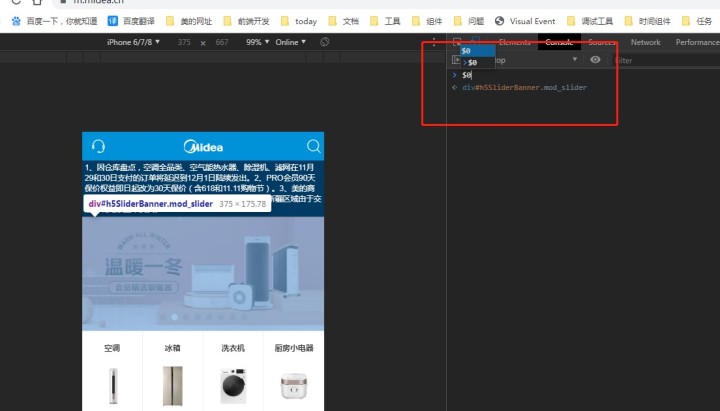The height and width of the screenshot is (411, 720).
Task: Open the console context selector arrow
Action: (x=574, y=59)
